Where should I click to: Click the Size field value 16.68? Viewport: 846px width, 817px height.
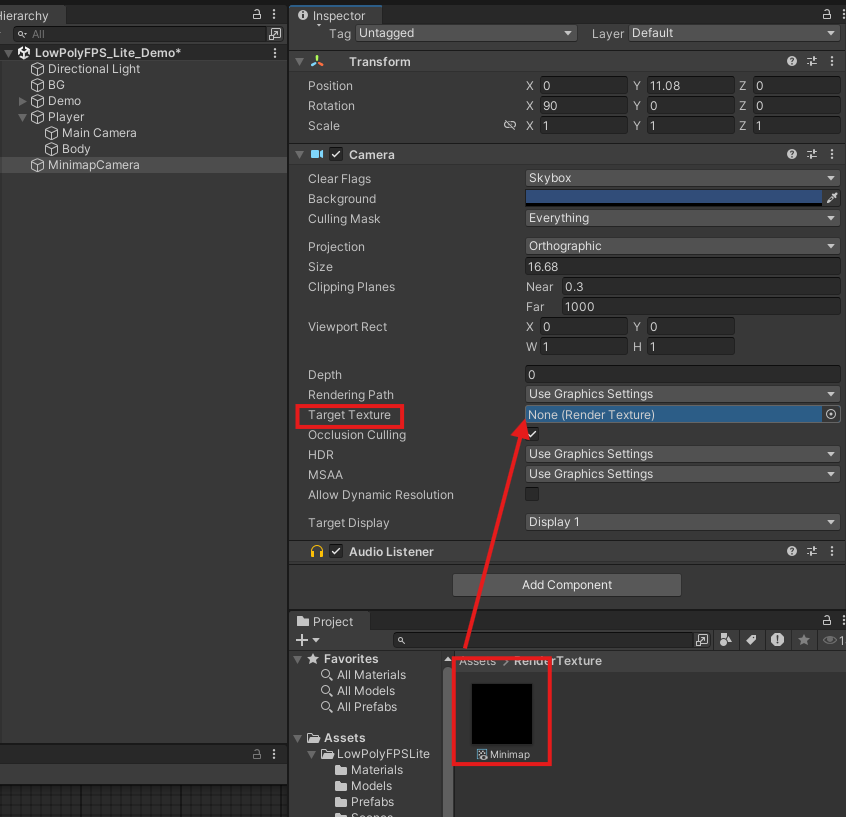683,267
